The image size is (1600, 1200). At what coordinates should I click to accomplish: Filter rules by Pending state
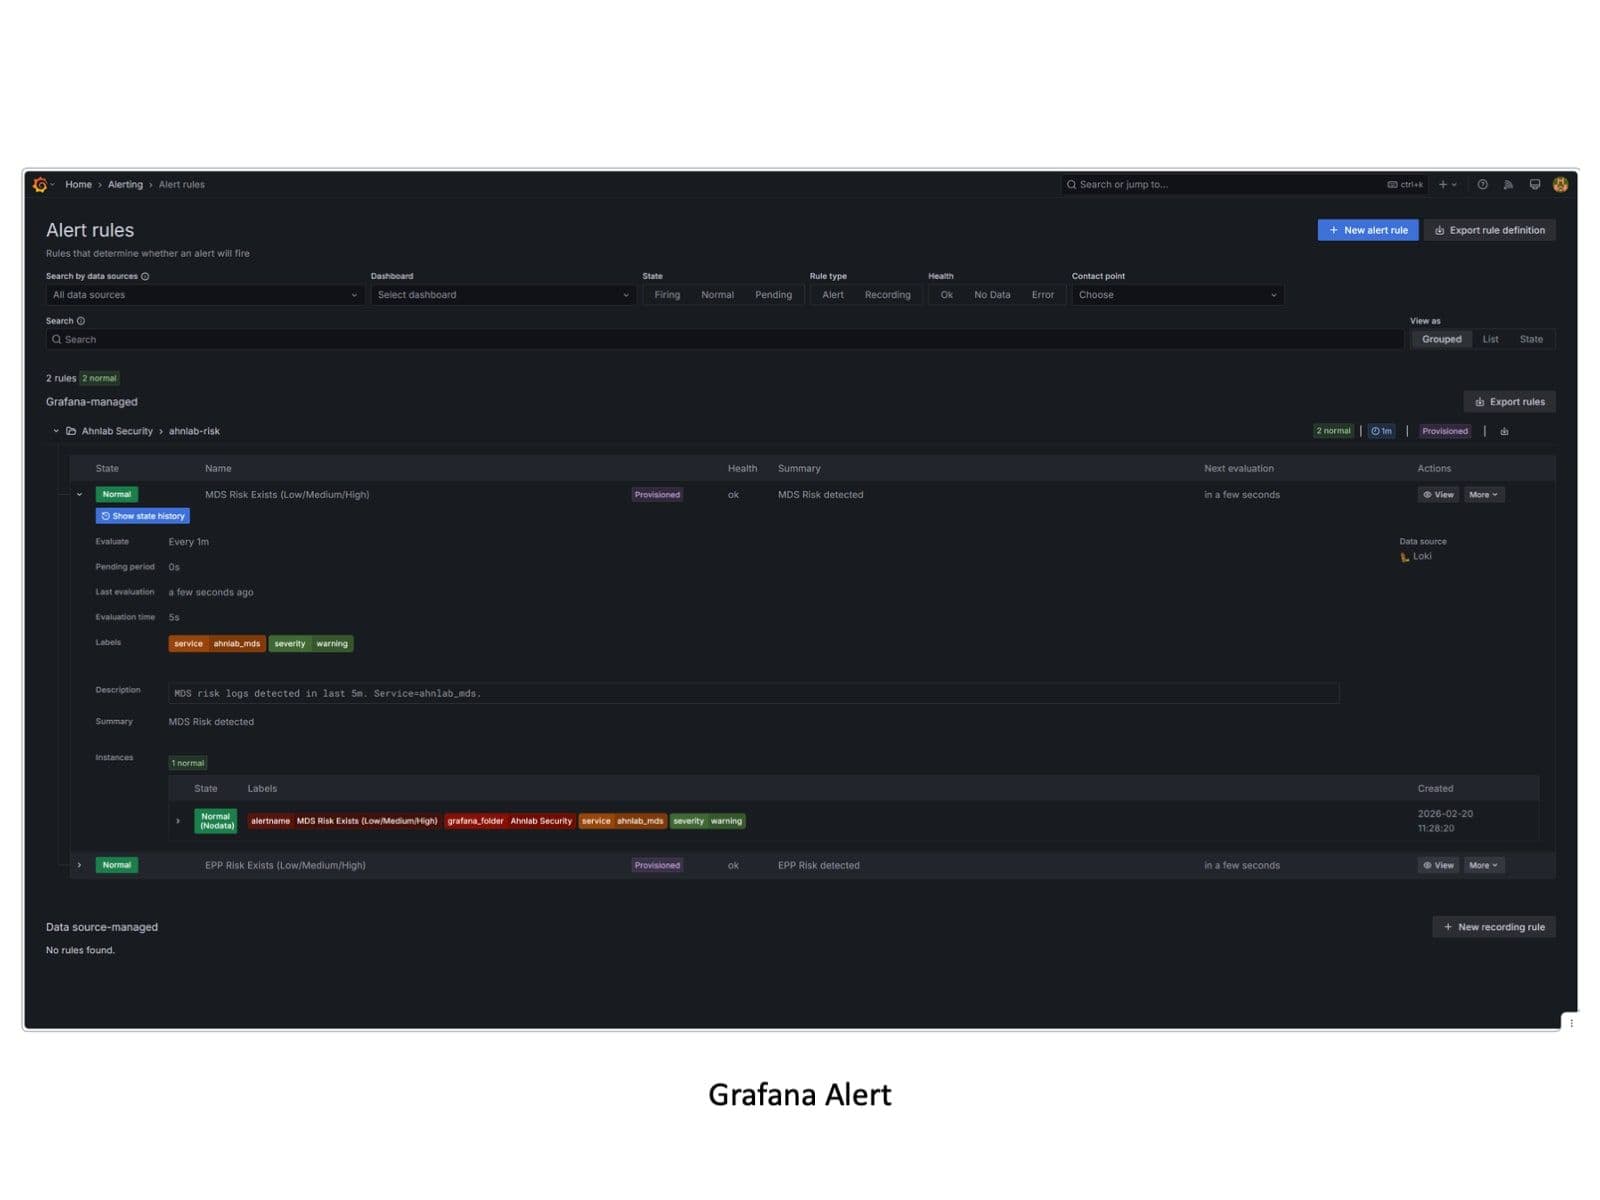[773, 295]
